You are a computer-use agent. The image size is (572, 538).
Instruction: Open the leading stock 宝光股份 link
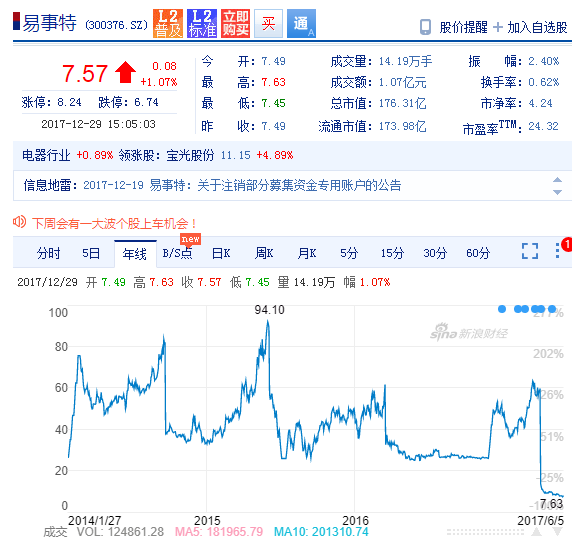[x=190, y=155]
